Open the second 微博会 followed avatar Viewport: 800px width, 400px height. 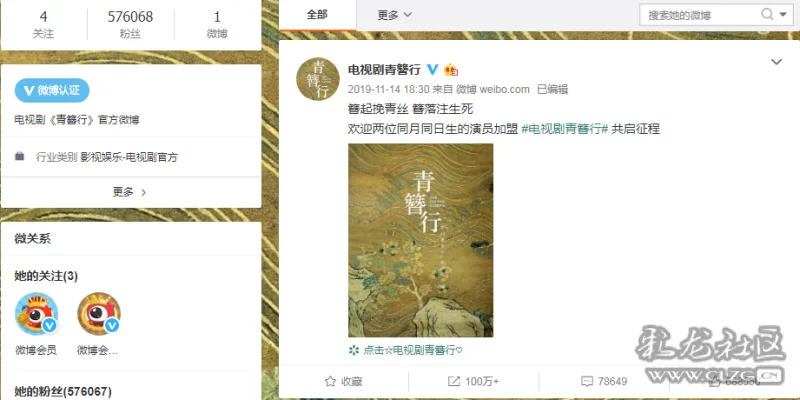point(98,314)
